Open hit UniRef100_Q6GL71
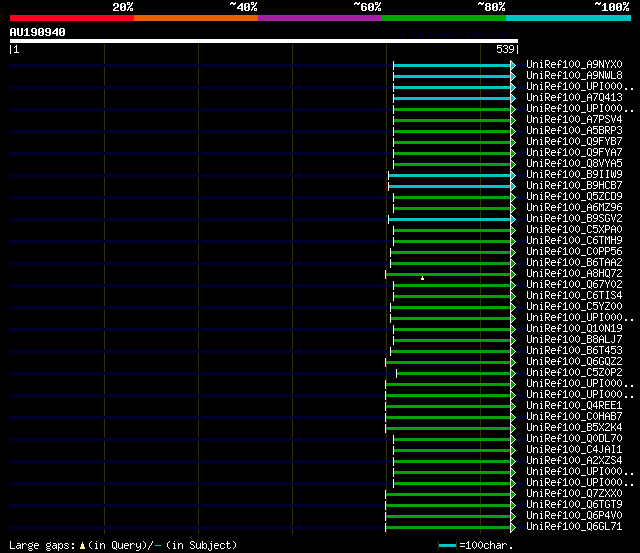Image resolution: width=640 pixels, height=553 pixels. click(574, 527)
